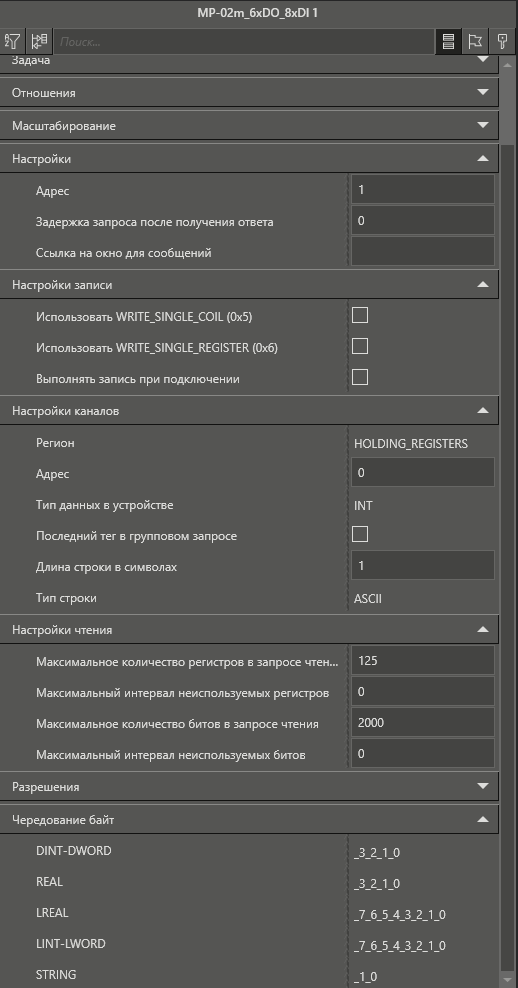Click the title MP-02m_6xDO_8xDI 1
Screen dimensions: 518x988
pos(257,13)
